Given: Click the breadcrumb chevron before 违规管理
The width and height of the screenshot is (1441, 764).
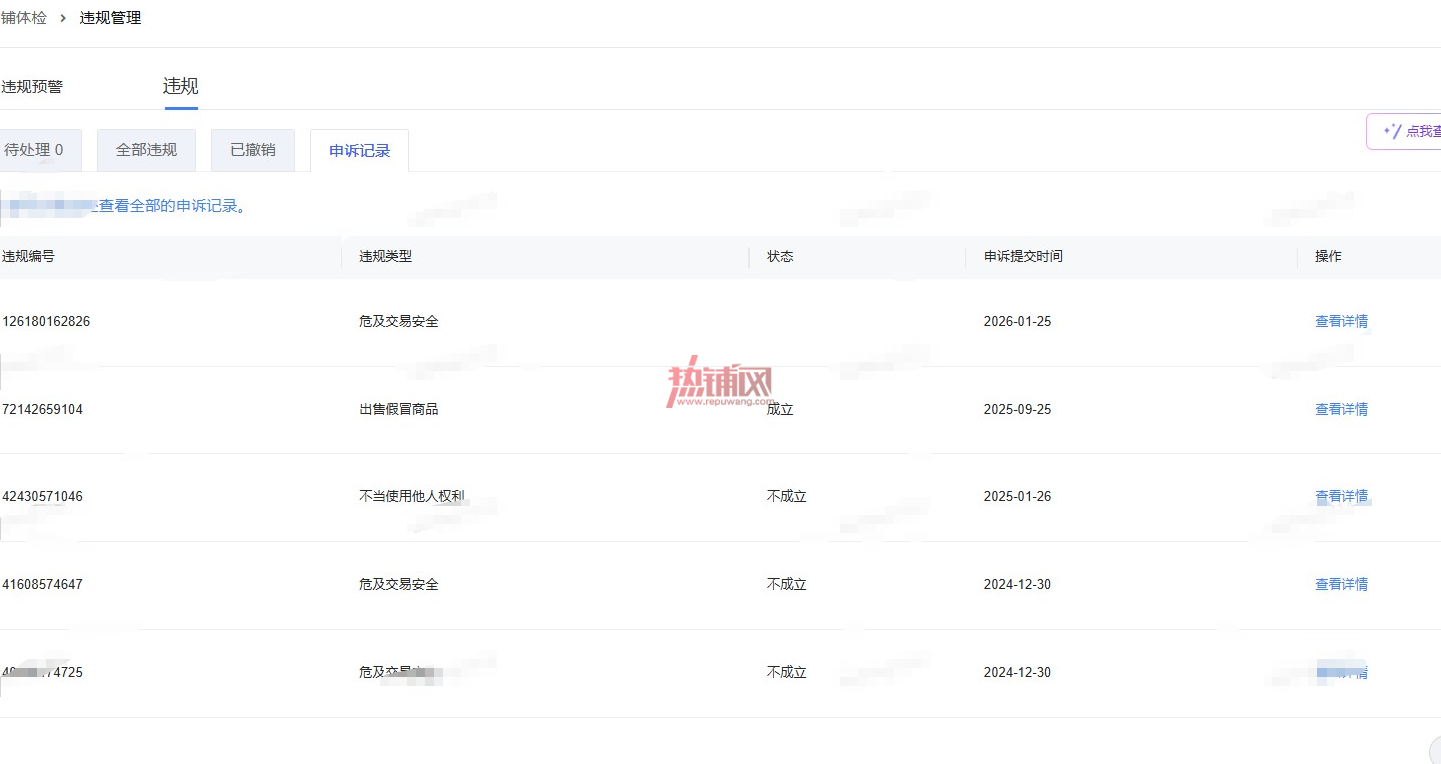Looking at the screenshot, I should click(x=63, y=18).
